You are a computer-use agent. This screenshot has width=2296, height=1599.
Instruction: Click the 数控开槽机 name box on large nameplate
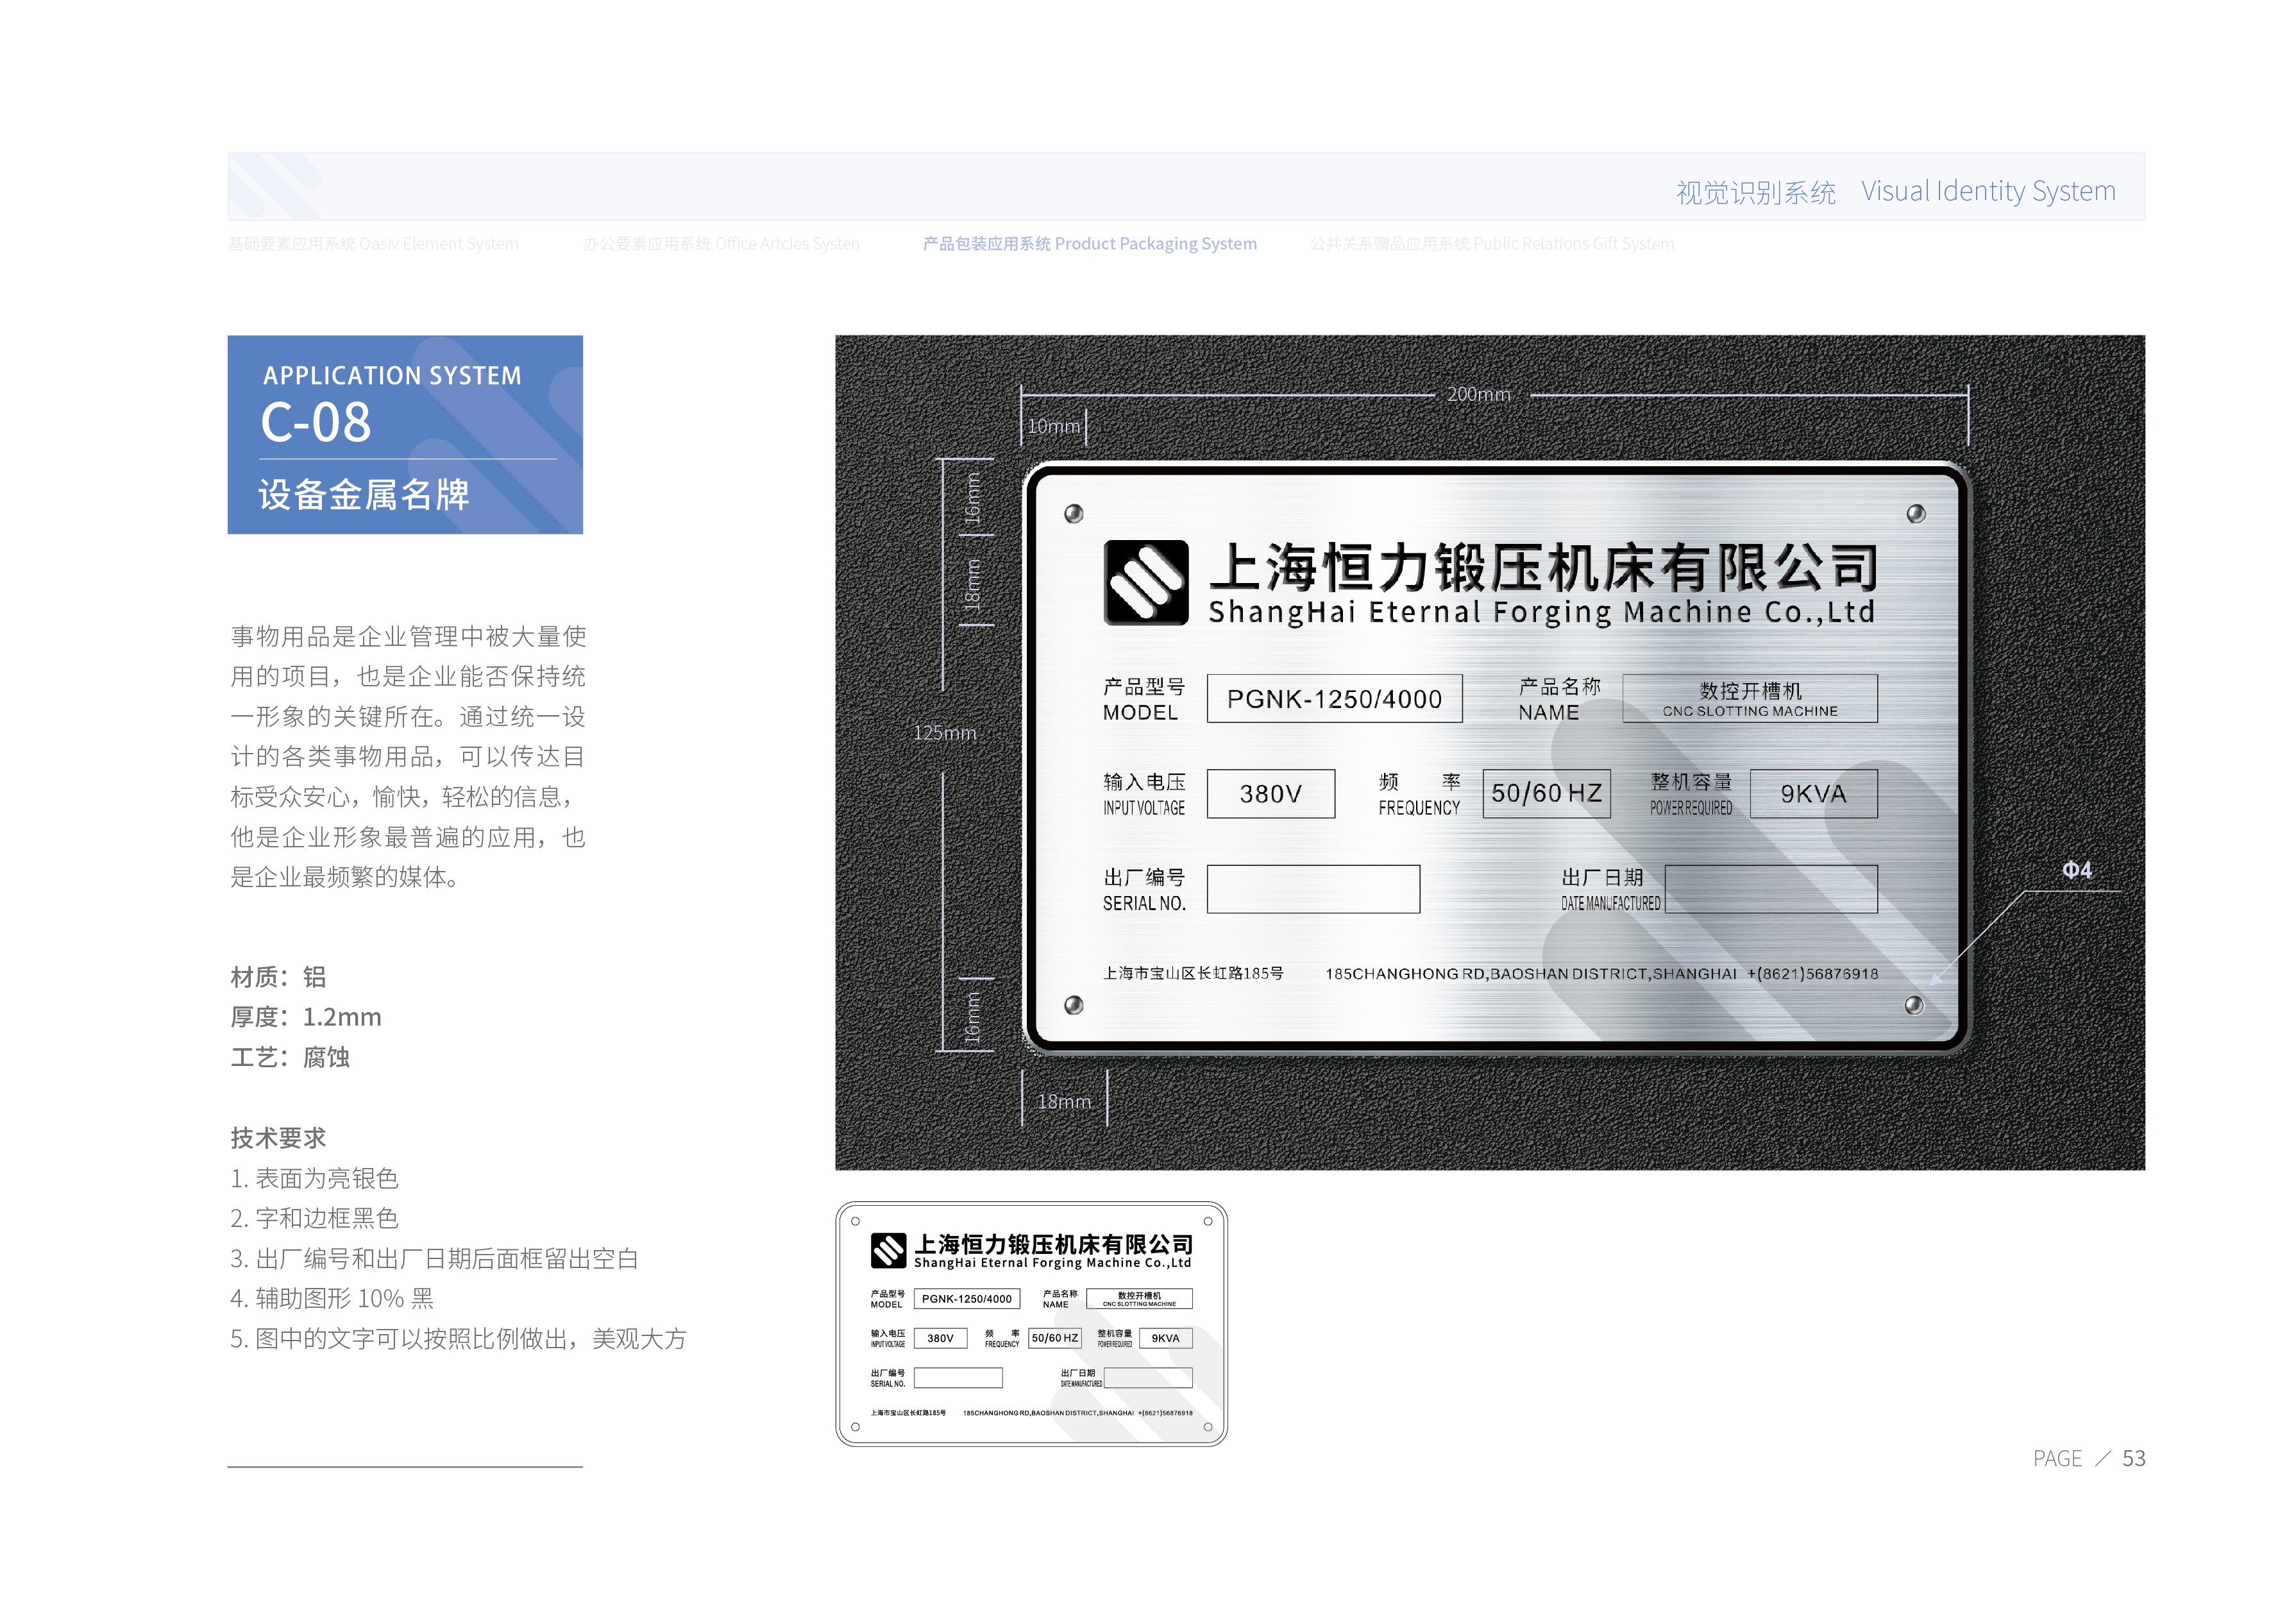click(x=1750, y=698)
